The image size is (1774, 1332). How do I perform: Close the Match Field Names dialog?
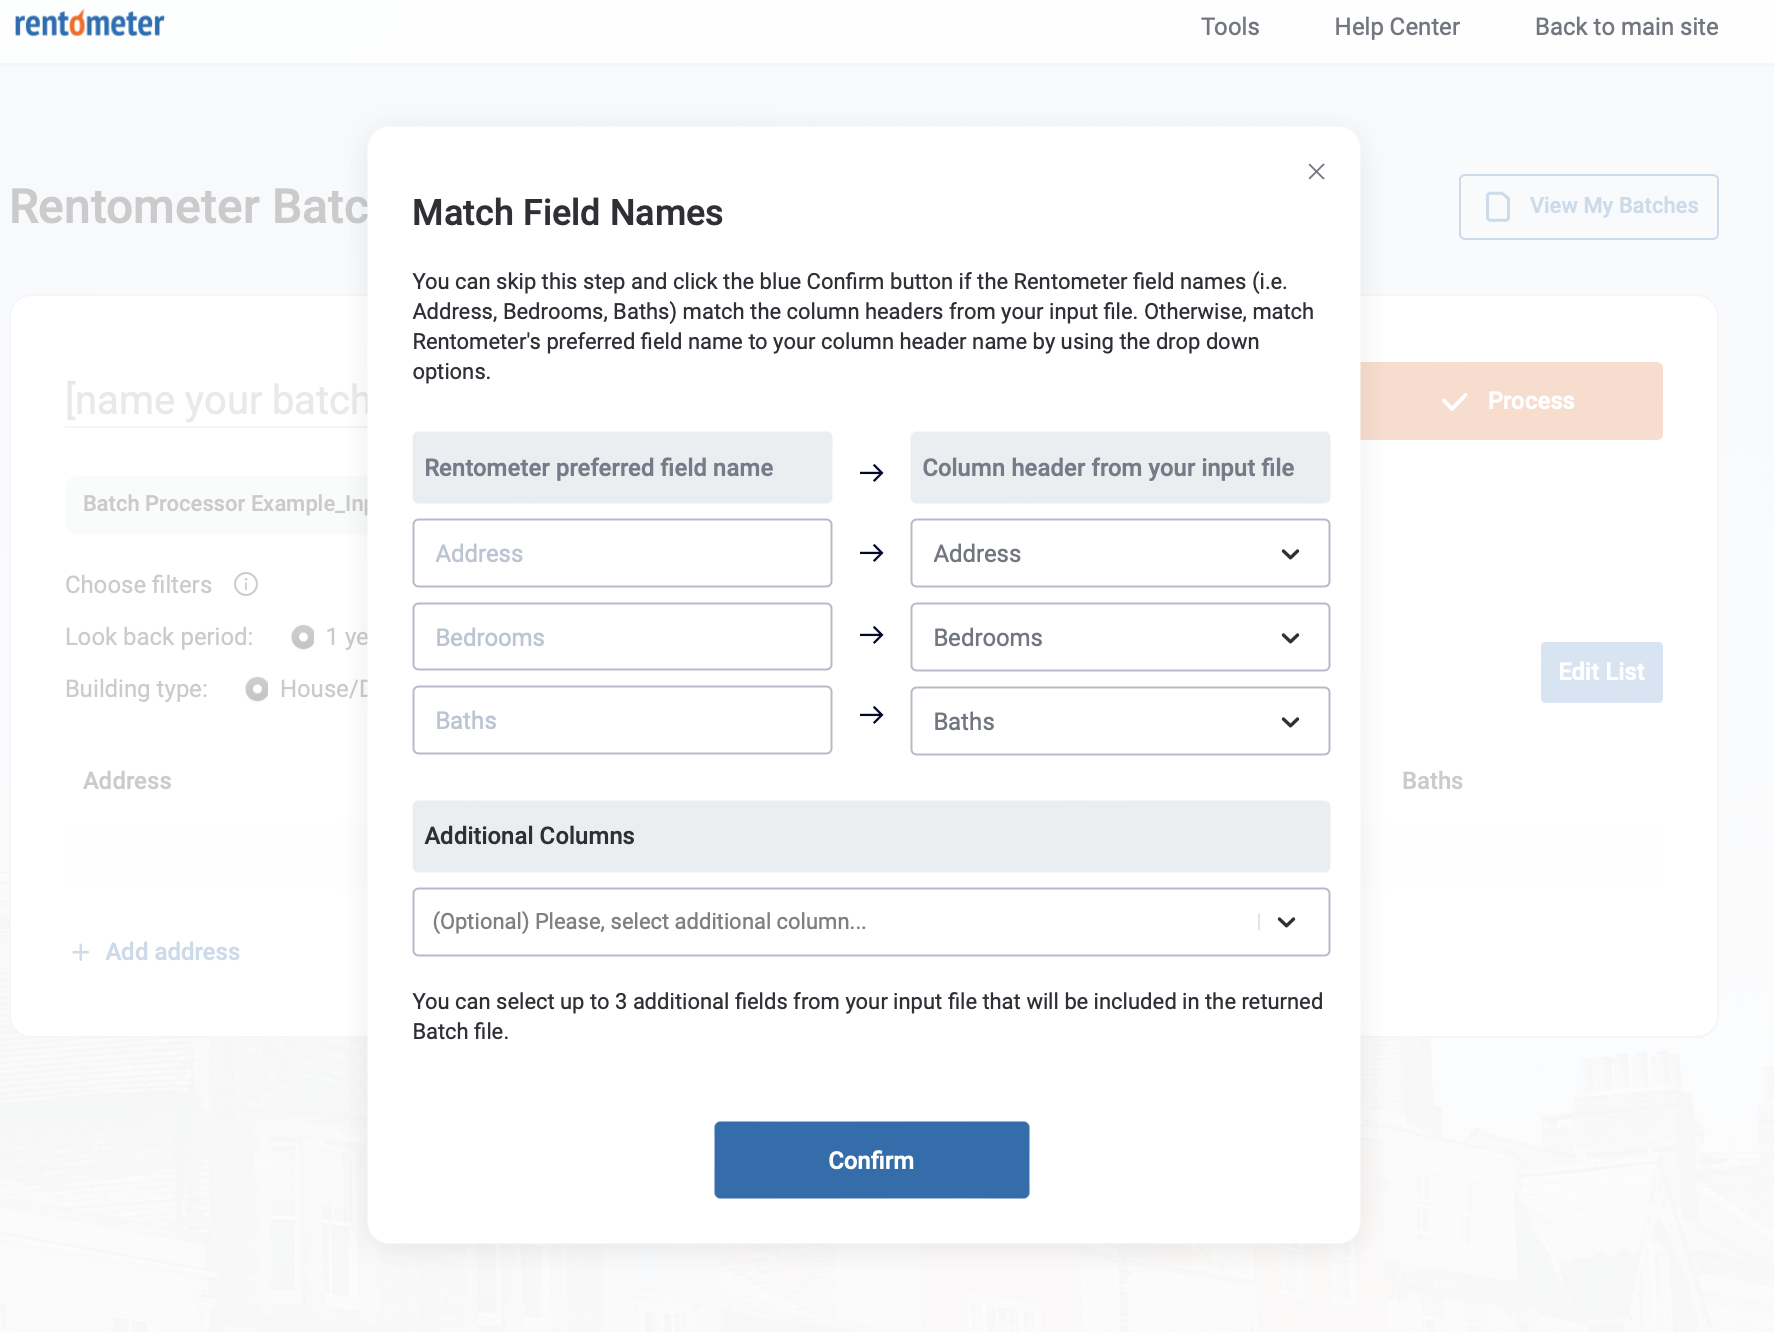(1316, 172)
